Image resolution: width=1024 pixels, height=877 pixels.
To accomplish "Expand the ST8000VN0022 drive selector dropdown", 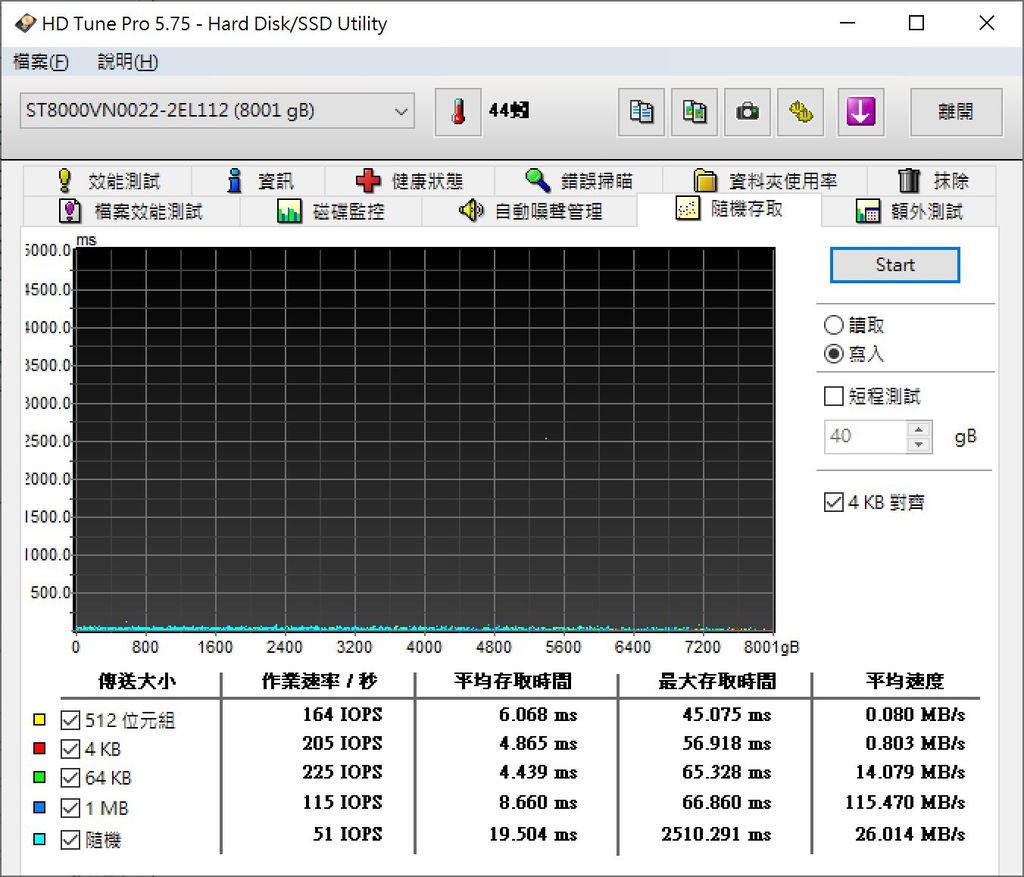I will click(x=217, y=111).
